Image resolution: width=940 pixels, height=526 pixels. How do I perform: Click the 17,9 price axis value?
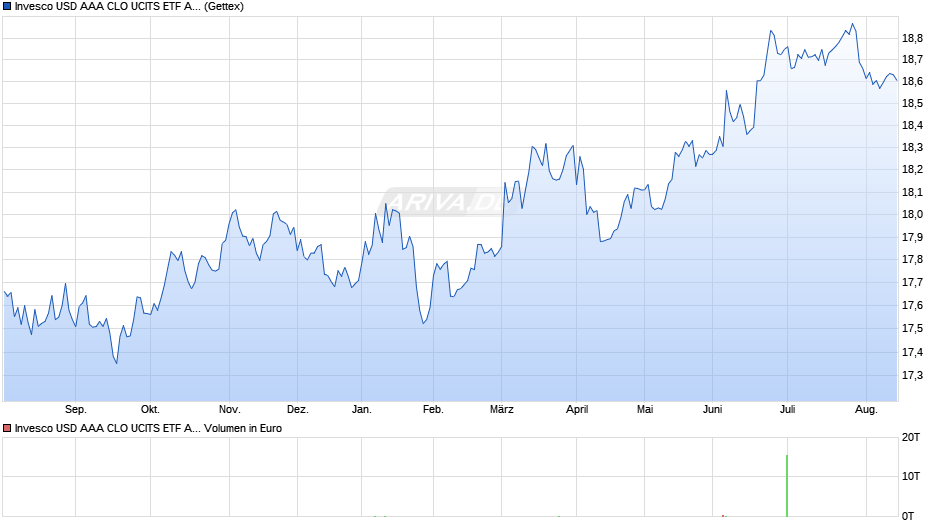pos(912,238)
